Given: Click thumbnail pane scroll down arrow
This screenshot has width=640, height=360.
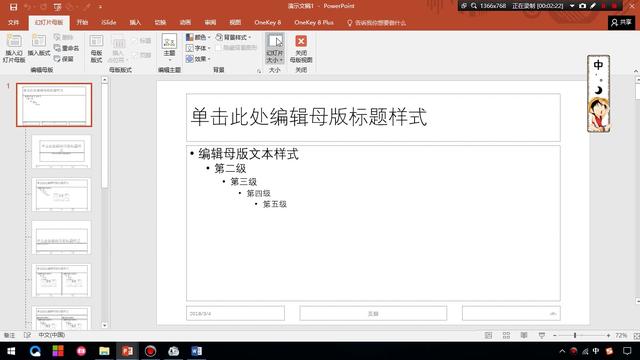Looking at the screenshot, I should (x=105, y=325).
